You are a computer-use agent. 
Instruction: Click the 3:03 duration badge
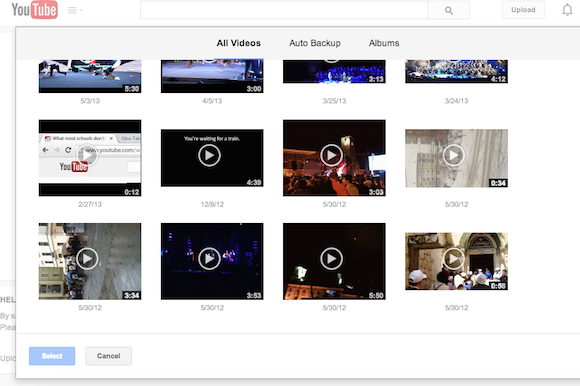coord(376,192)
